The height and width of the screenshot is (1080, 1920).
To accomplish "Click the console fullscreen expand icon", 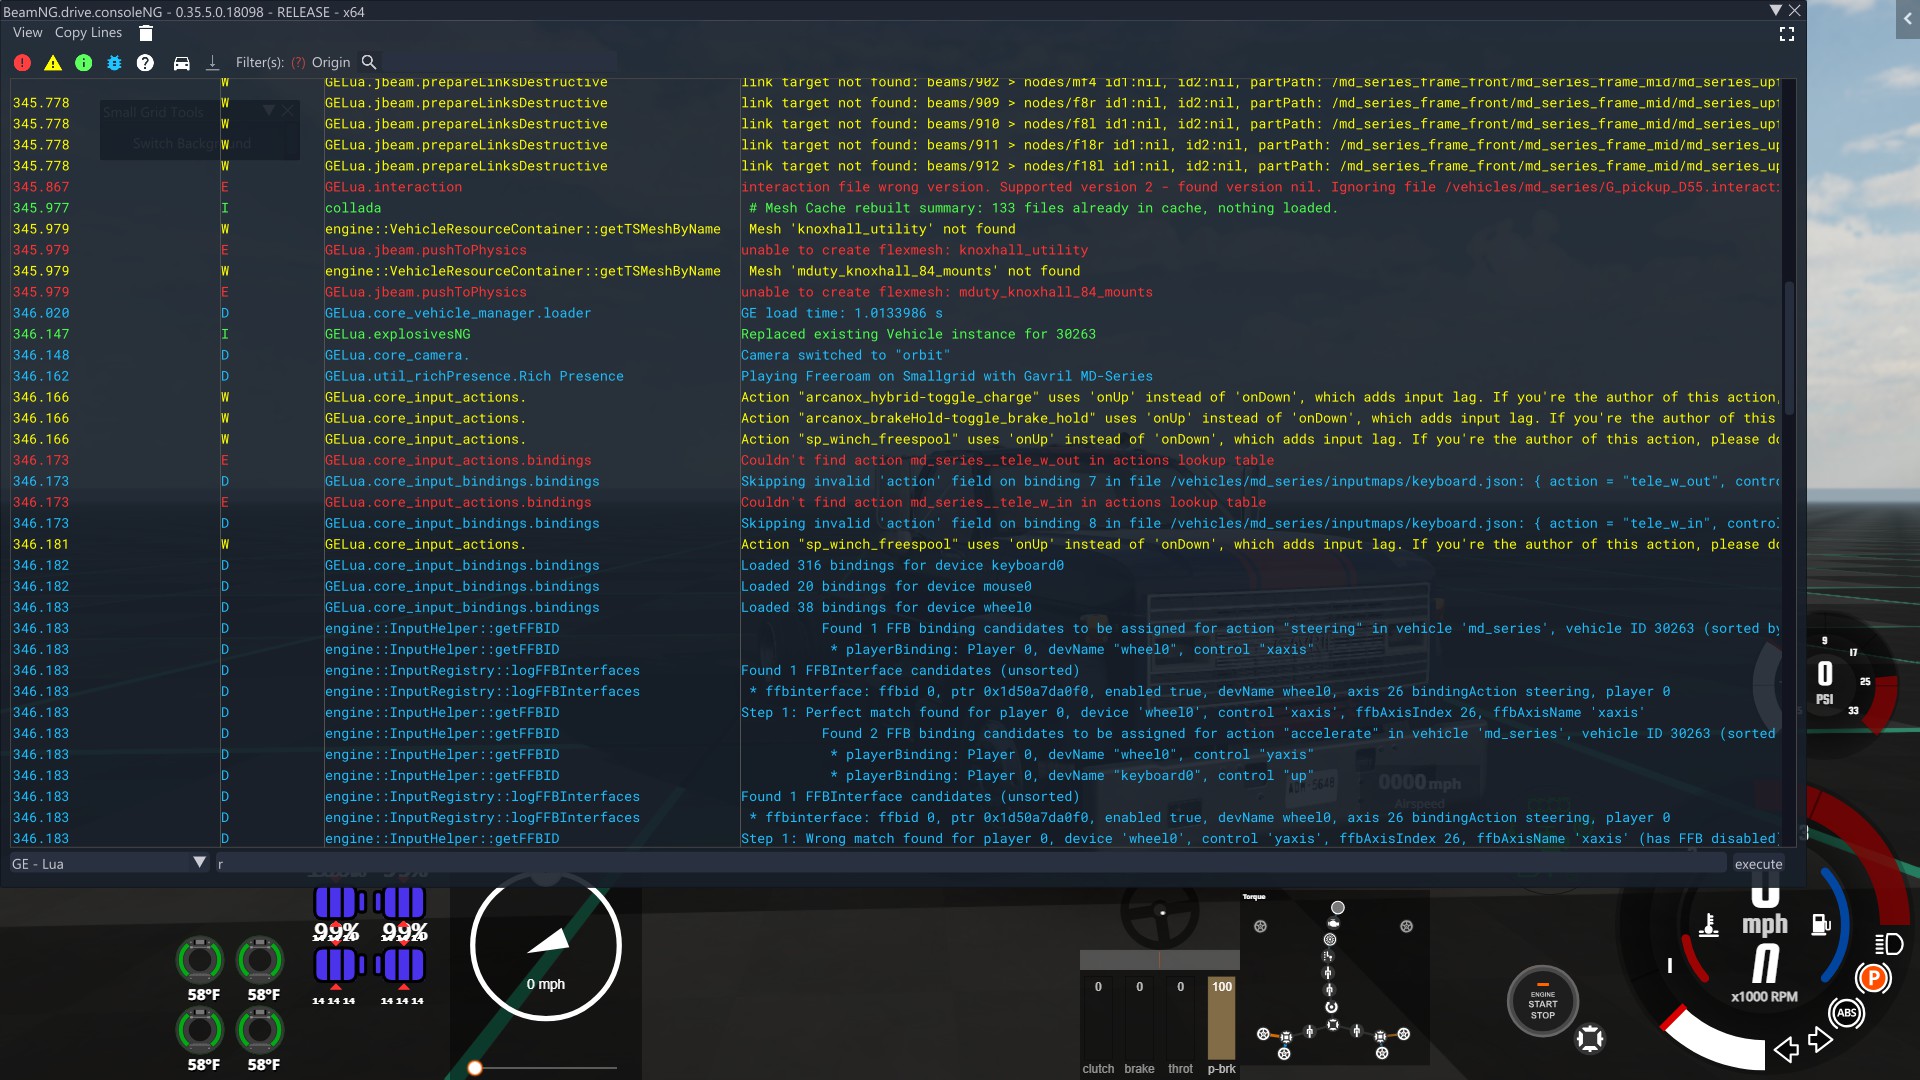I will tap(1787, 34).
